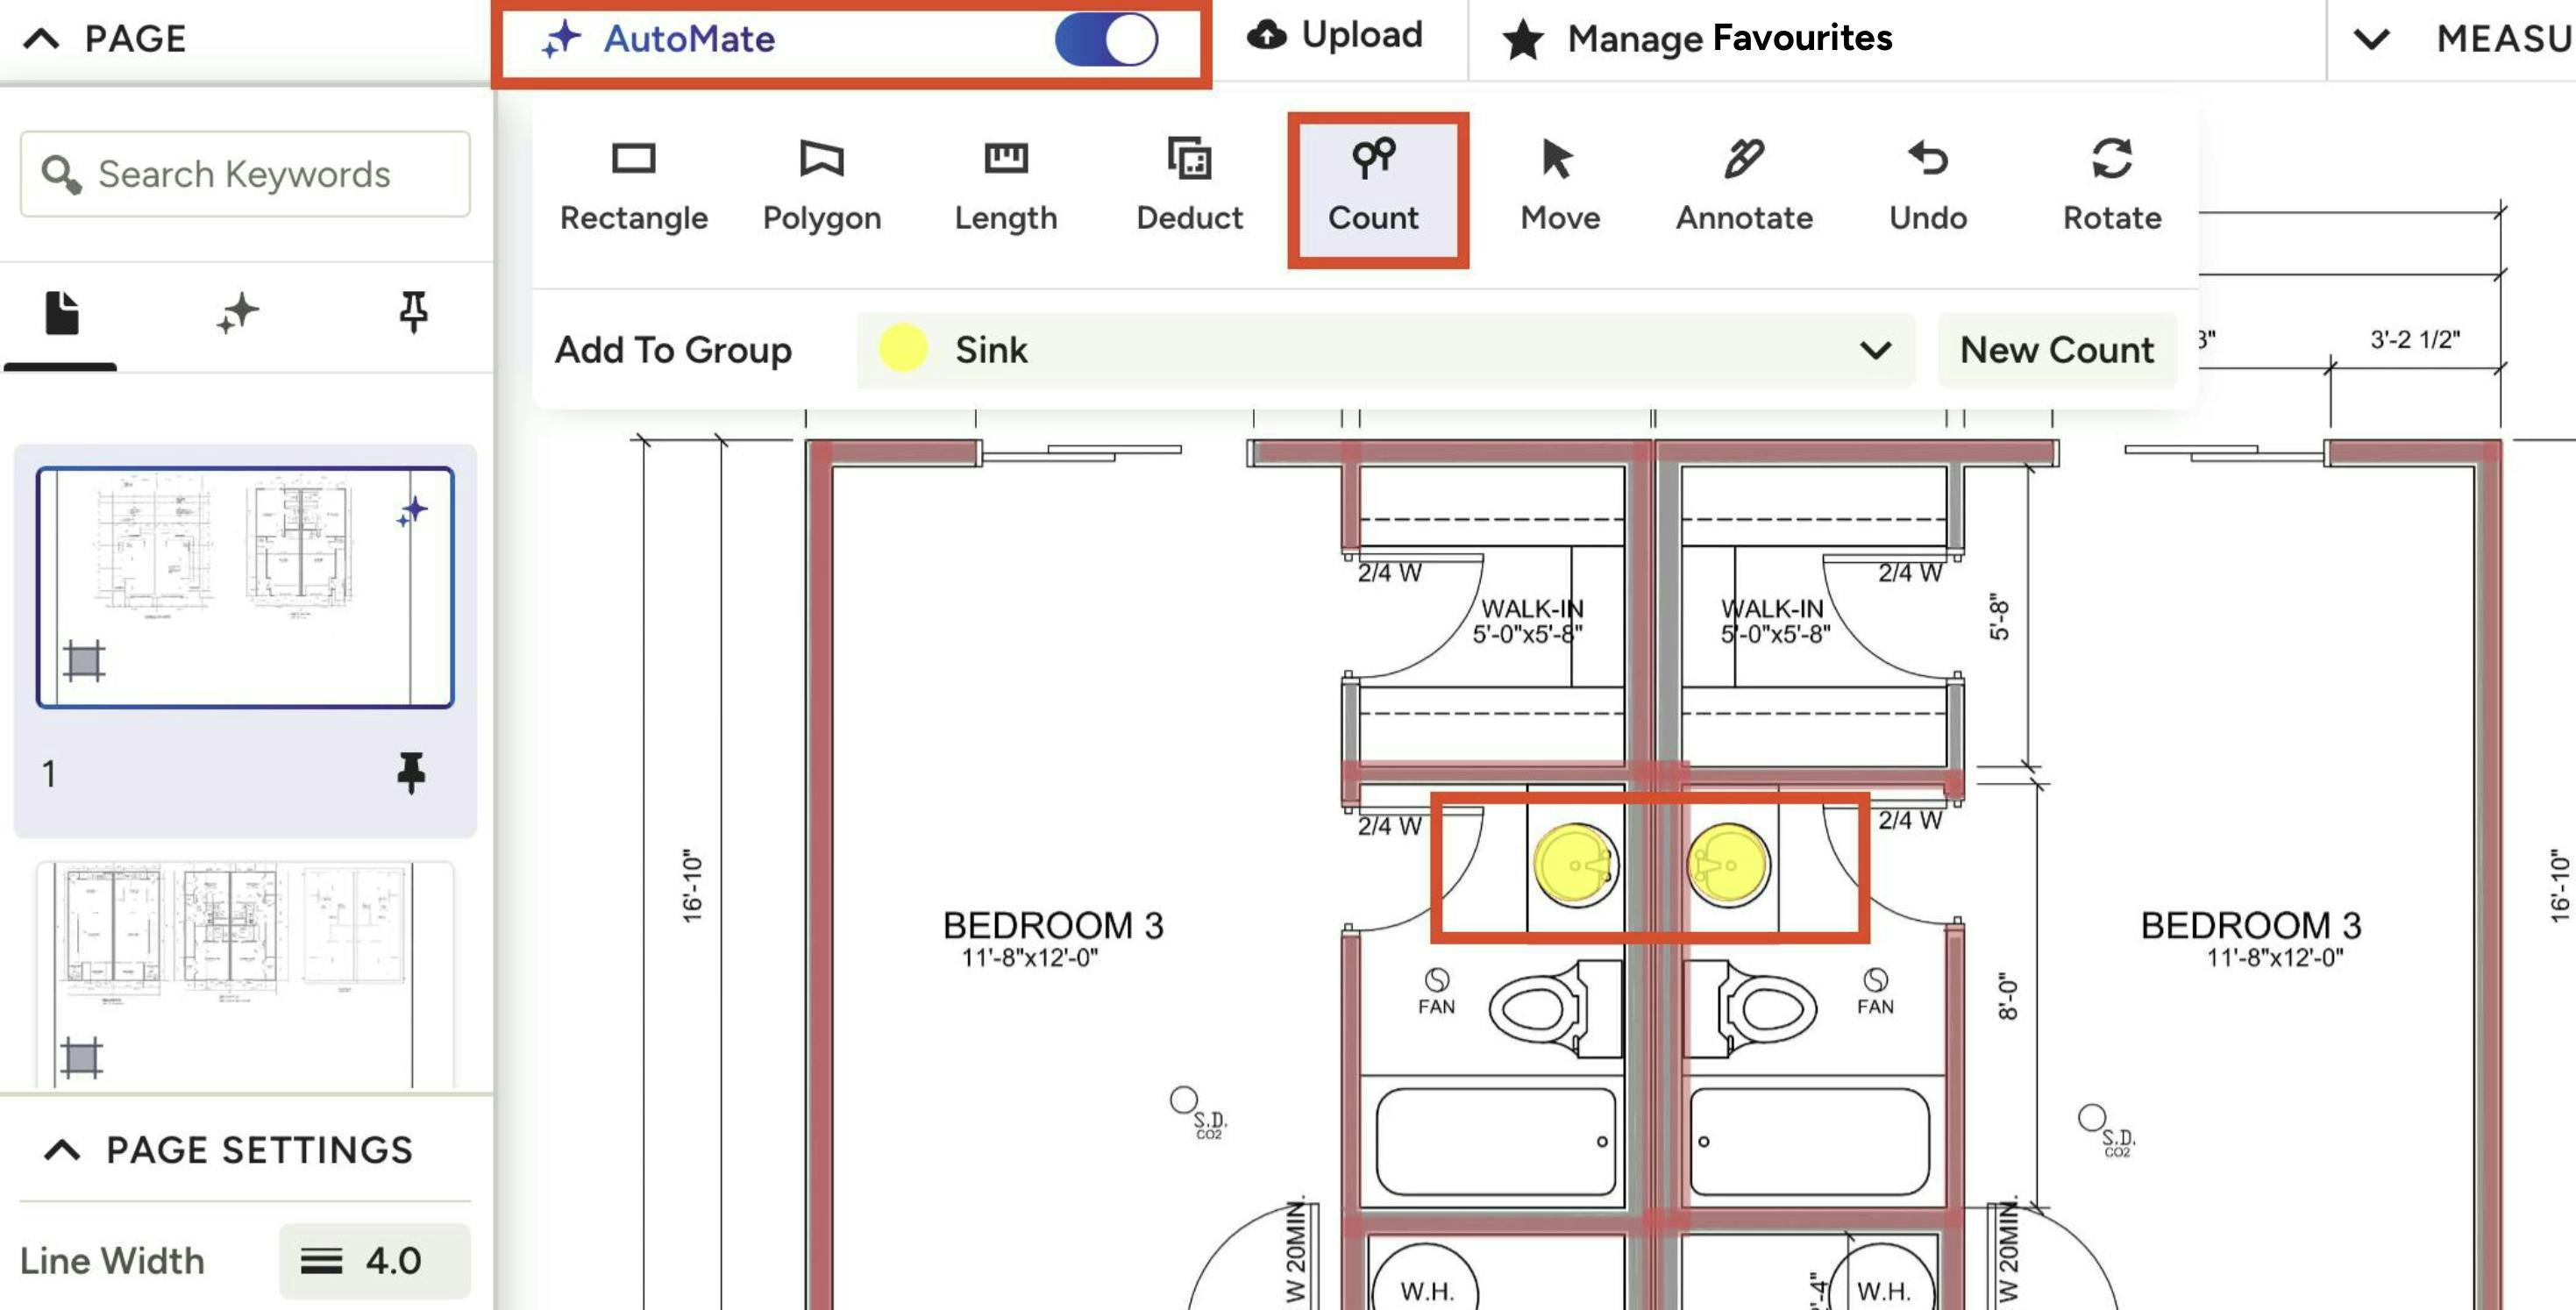Viewport: 2576px width, 1310px height.
Task: Collapse the PAGE panel chevron
Action: (42, 39)
